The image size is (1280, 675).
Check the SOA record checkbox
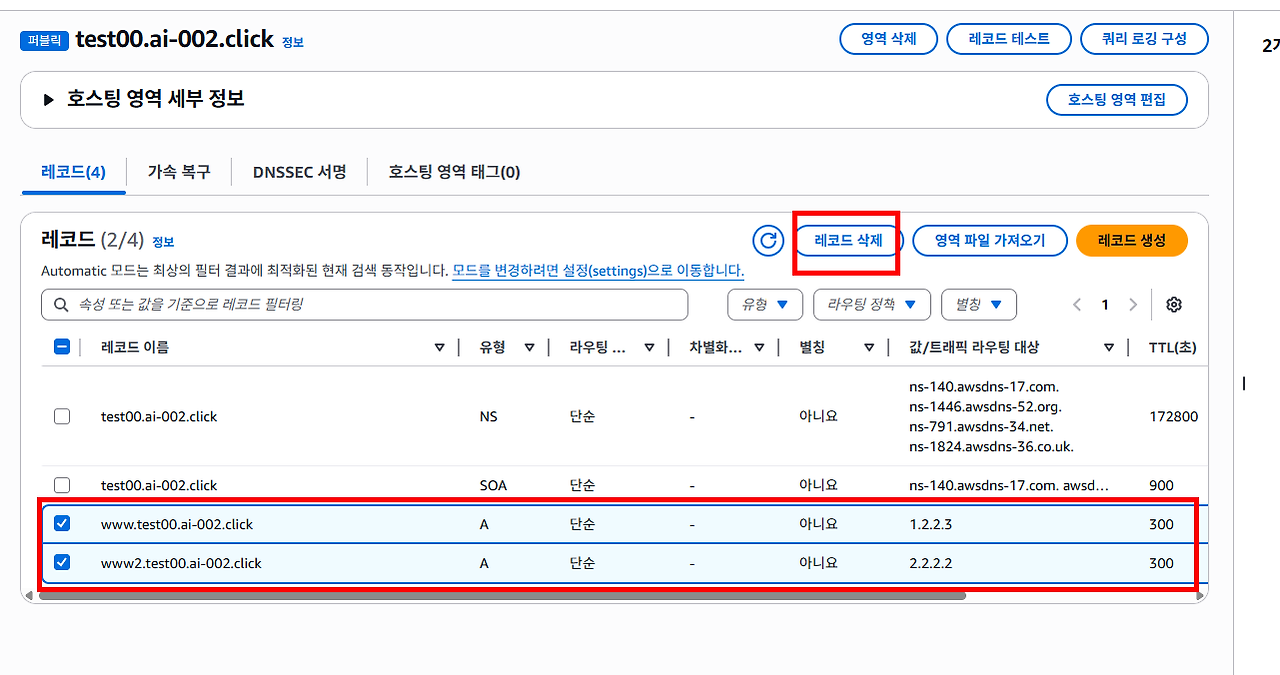tap(62, 485)
